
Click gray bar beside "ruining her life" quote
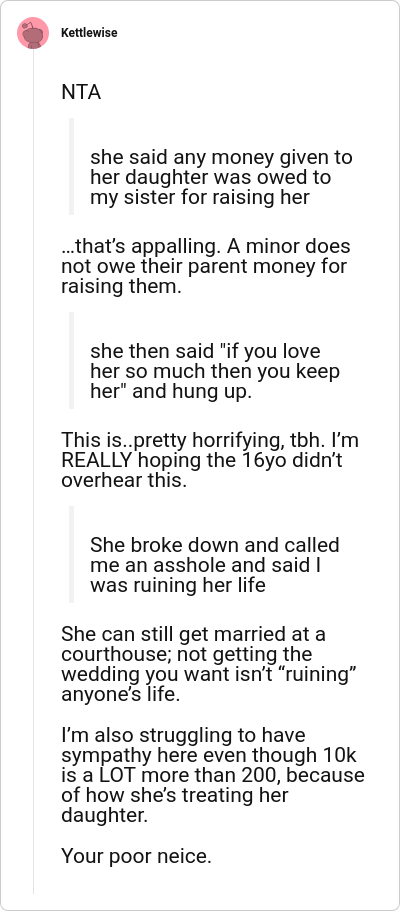pyautogui.click(x=72, y=554)
